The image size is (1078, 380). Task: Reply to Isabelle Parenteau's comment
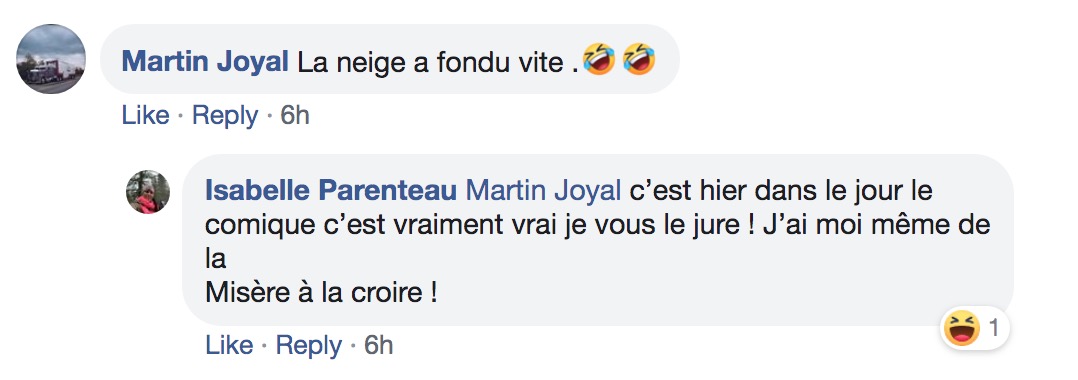[x=309, y=345]
